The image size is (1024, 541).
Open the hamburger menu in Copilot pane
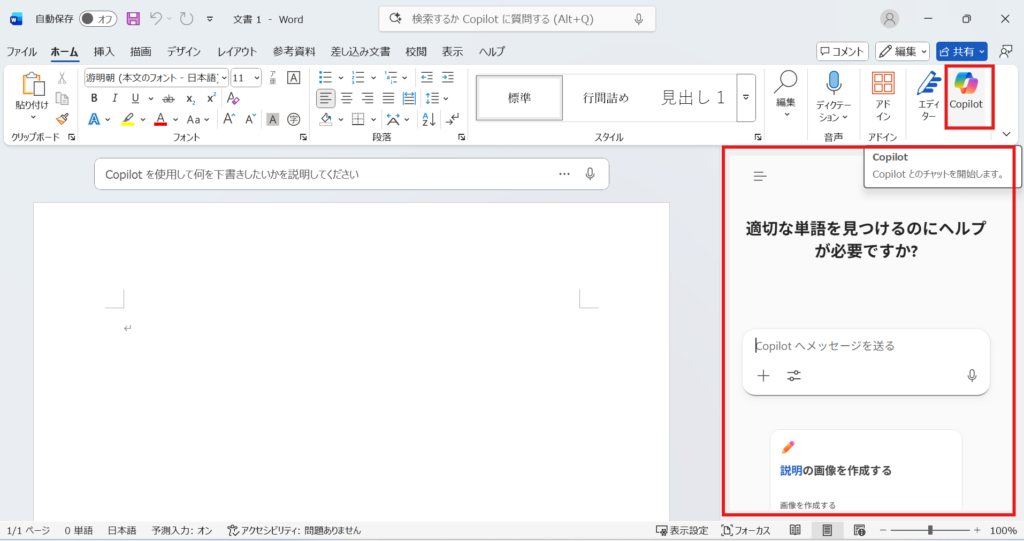point(760,176)
